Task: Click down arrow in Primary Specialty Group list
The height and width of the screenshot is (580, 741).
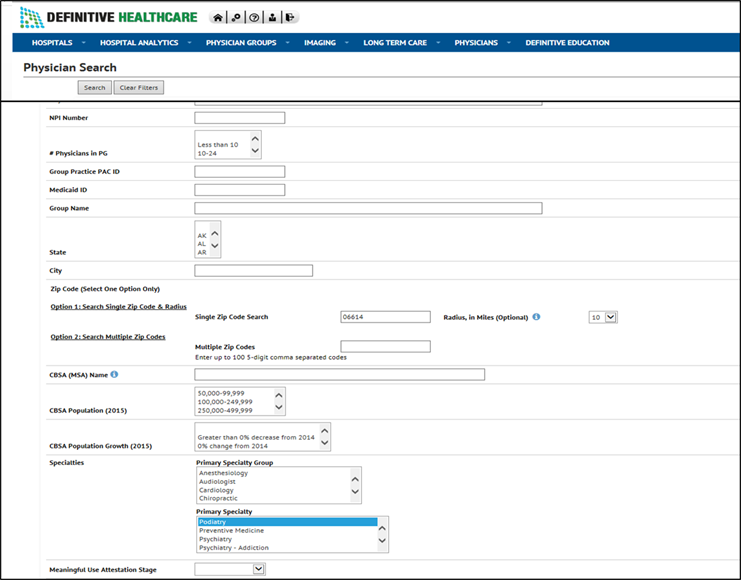Action: click(x=355, y=492)
